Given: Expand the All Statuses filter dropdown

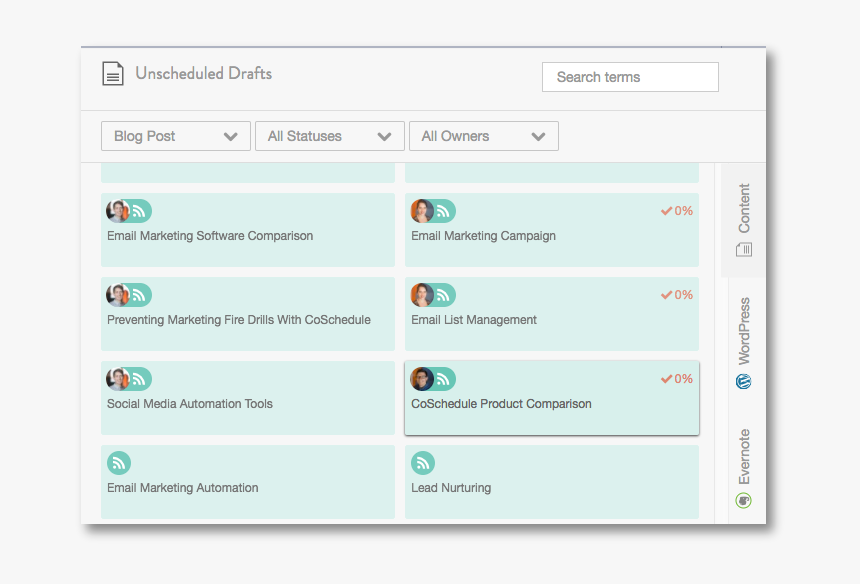Looking at the screenshot, I should coord(330,136).
